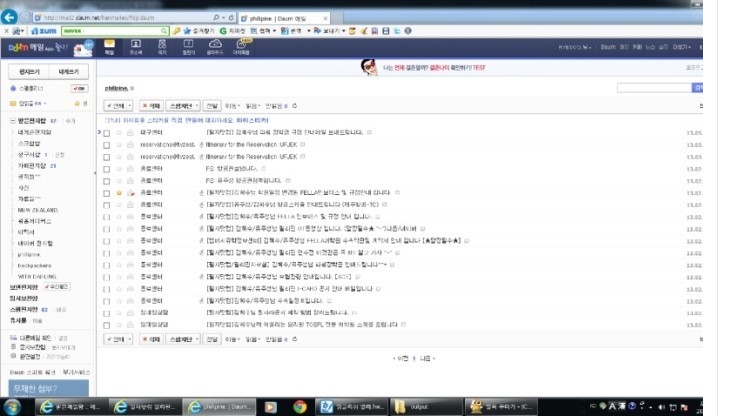Click the 편지쓰기 compose button

coord(29,72)
